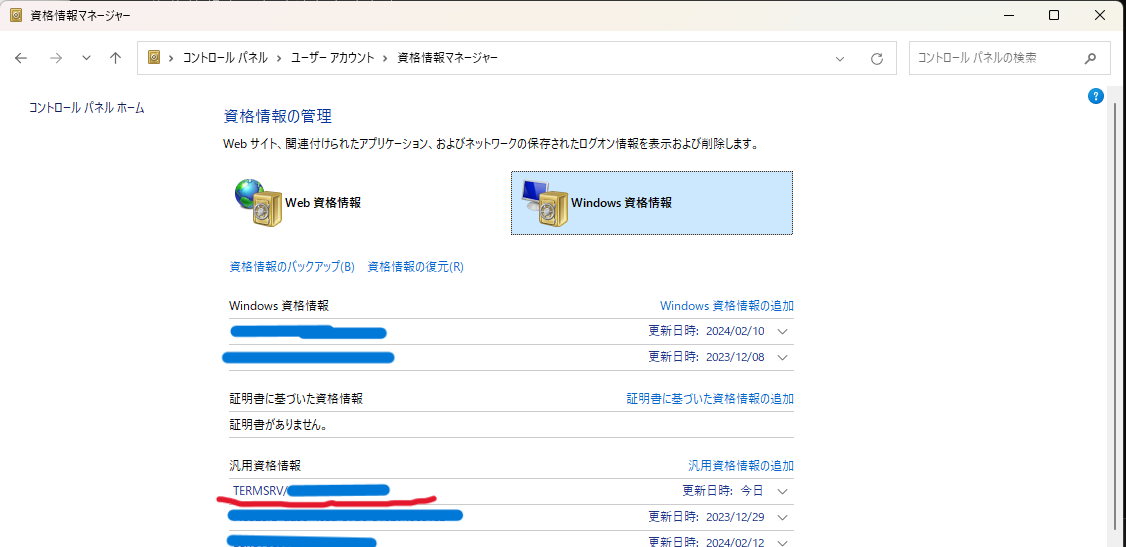Click the search magnifier icon
The height and width of the screenshot is (547, 1126).
(x=1091, y=58)
